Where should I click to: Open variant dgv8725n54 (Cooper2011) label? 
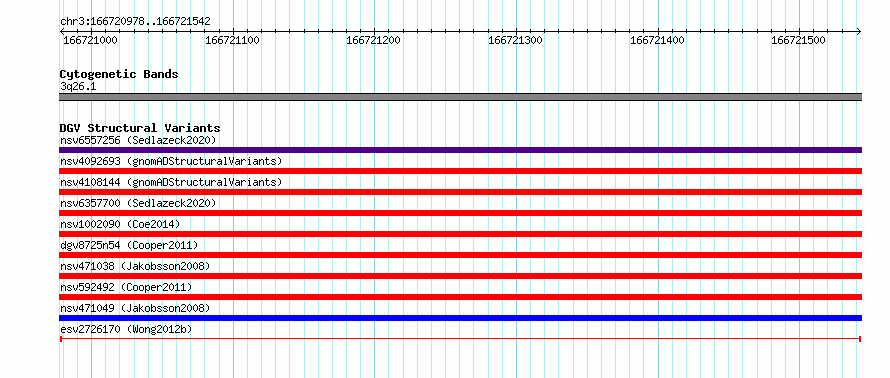click(x=129, y=245)
